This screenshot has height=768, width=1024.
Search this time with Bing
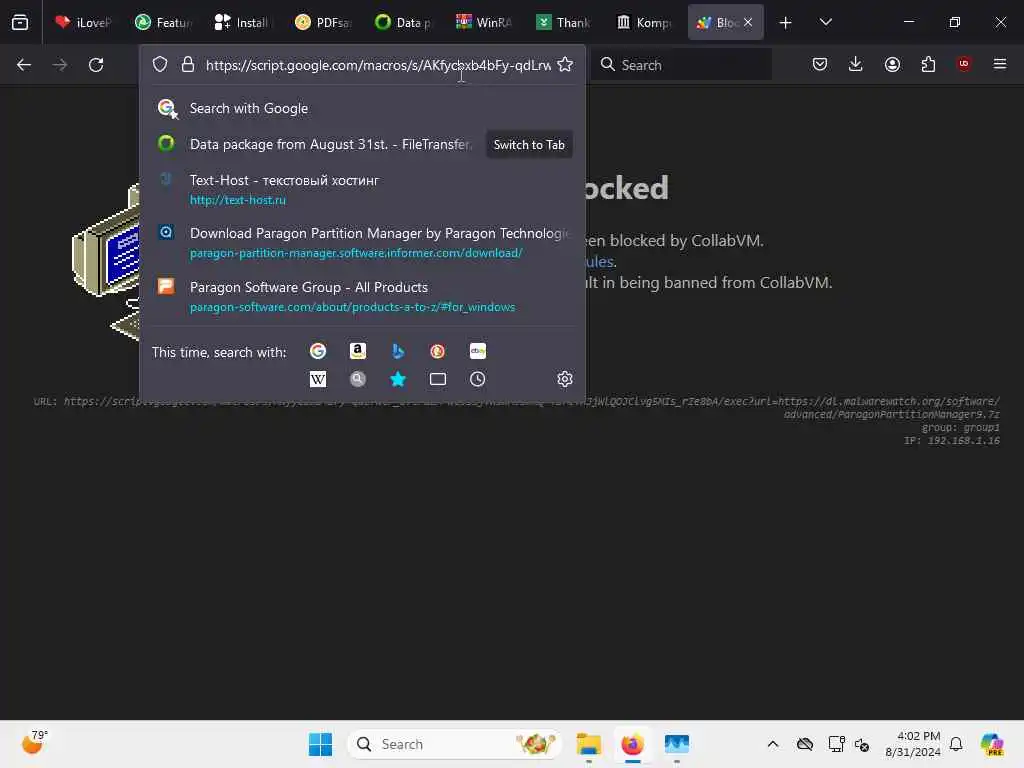(398, 351)
